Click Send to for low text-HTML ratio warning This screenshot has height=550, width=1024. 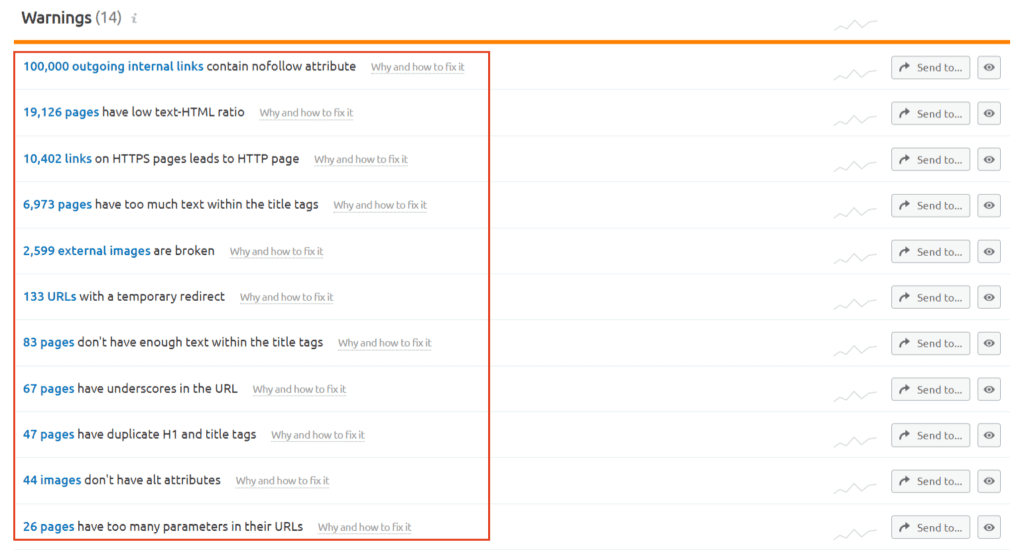pyautogui.click(x=930, y=114)
